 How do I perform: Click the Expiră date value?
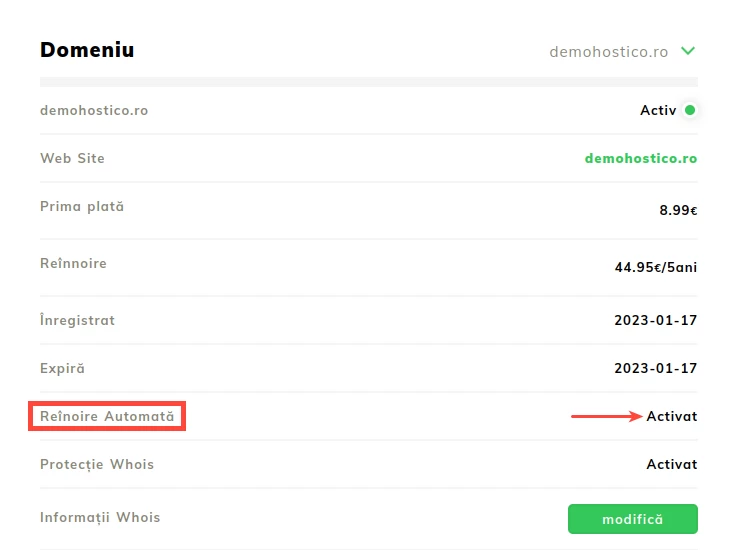(655, 368)
